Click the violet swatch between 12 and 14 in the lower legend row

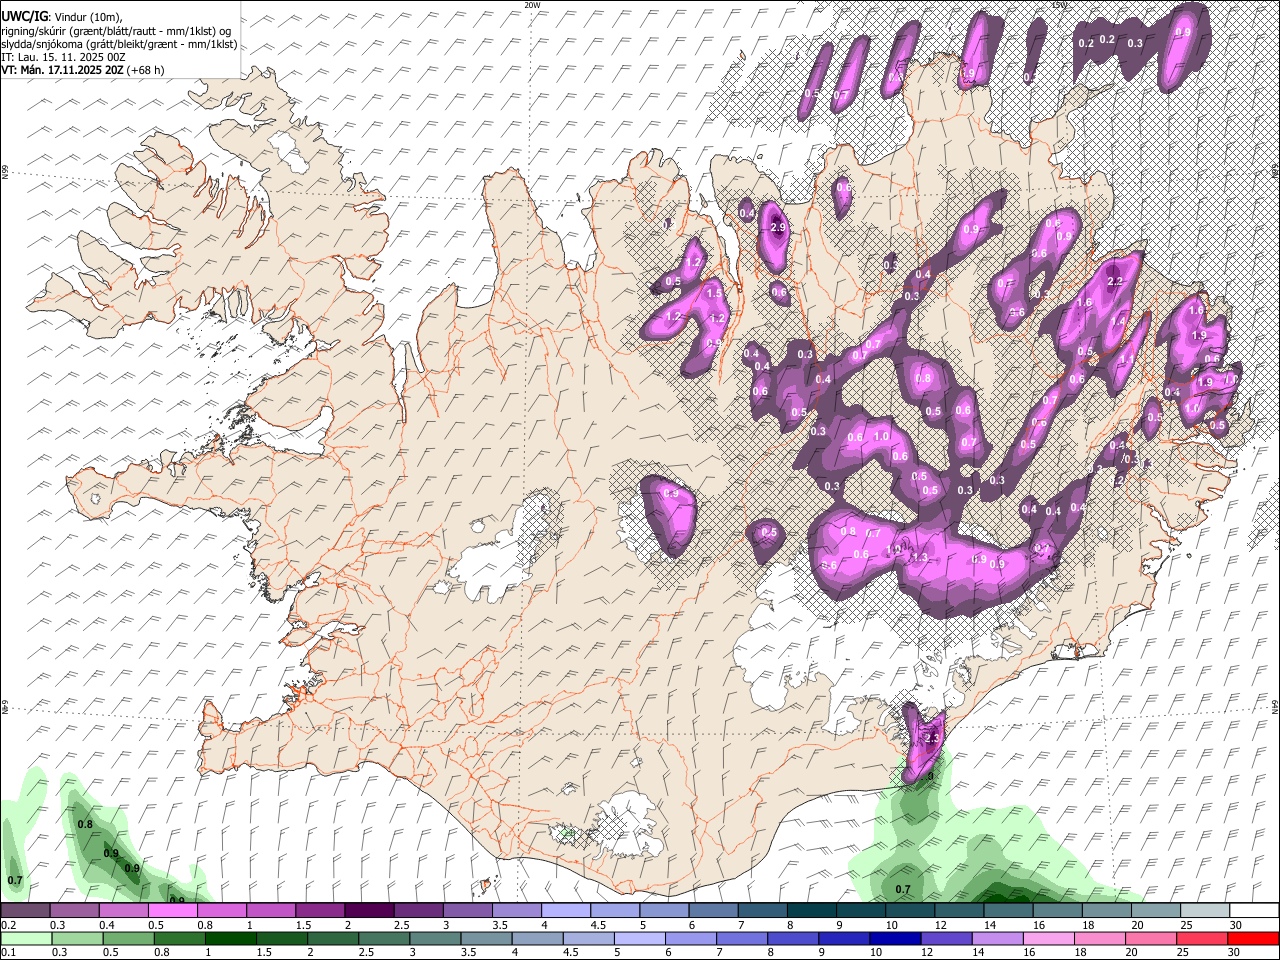pos(946,939)
